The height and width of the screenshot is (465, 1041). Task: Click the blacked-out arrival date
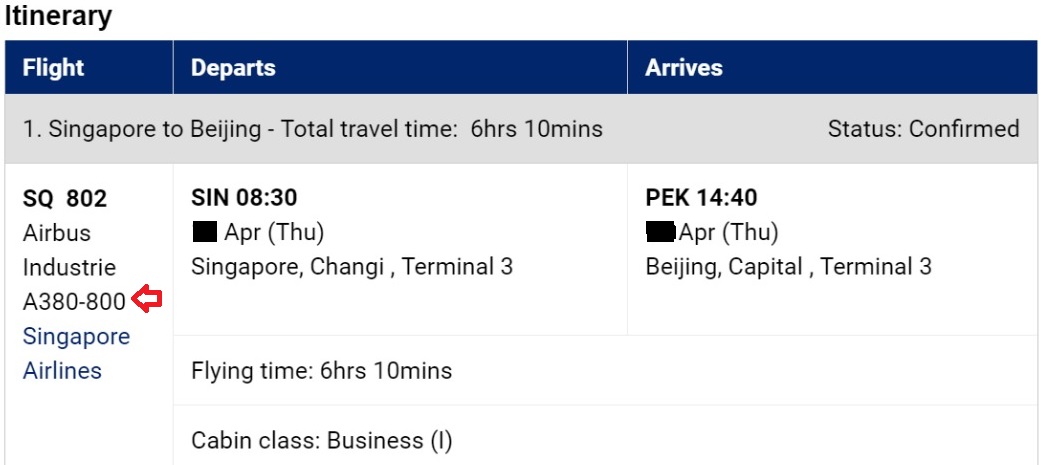click(660, 233)
